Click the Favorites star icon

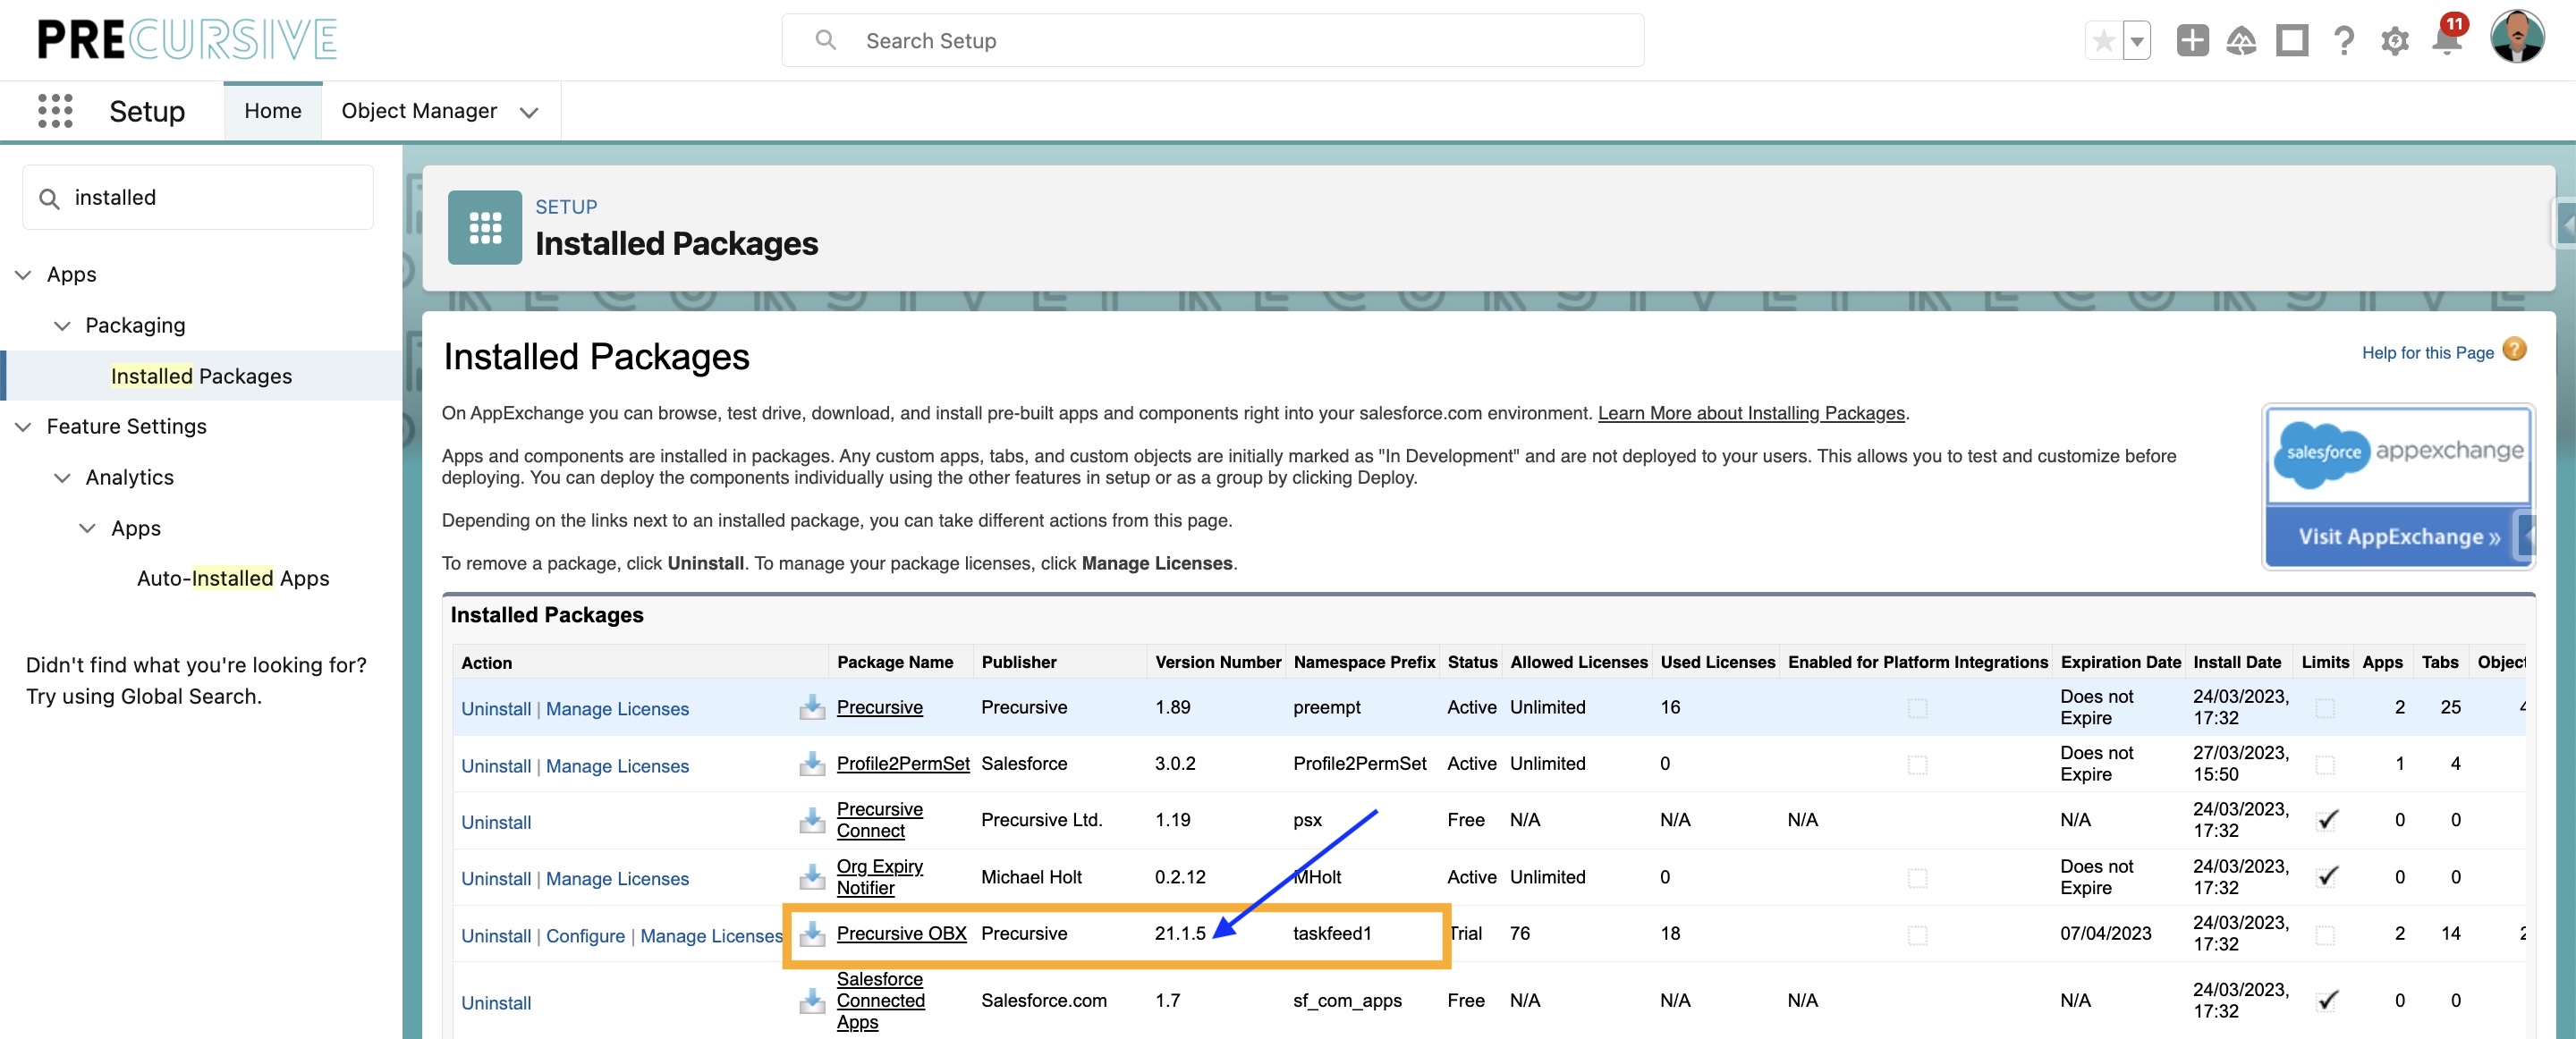tap(2103, 41)
